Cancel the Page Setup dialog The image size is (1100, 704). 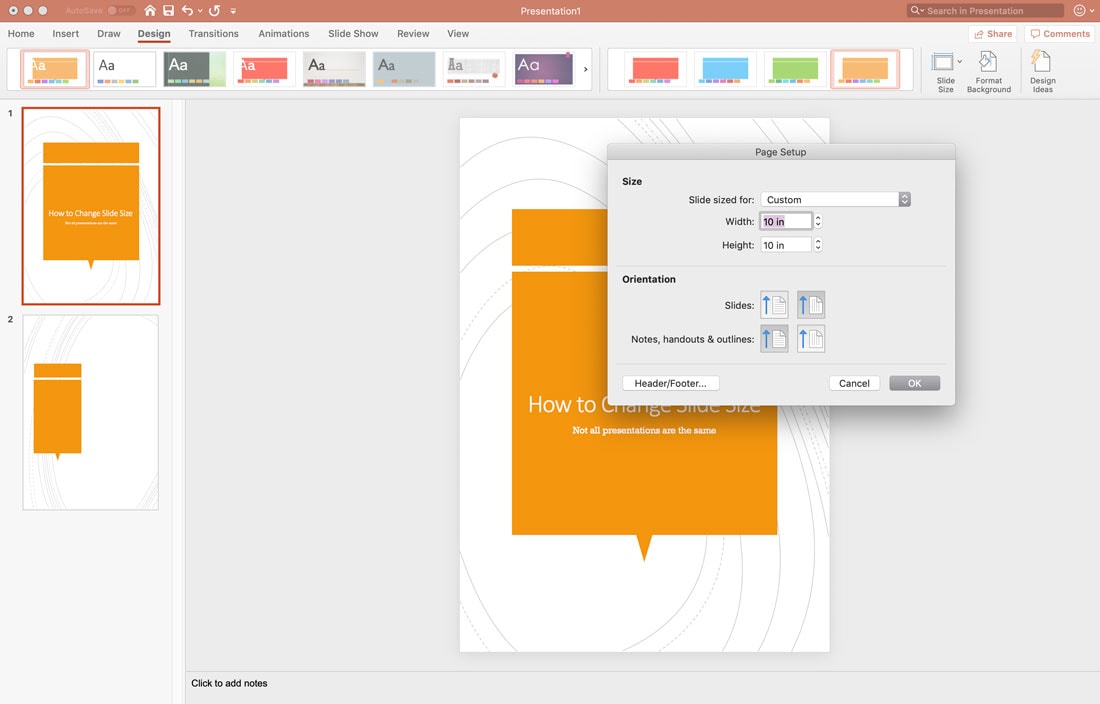[854, 382]
